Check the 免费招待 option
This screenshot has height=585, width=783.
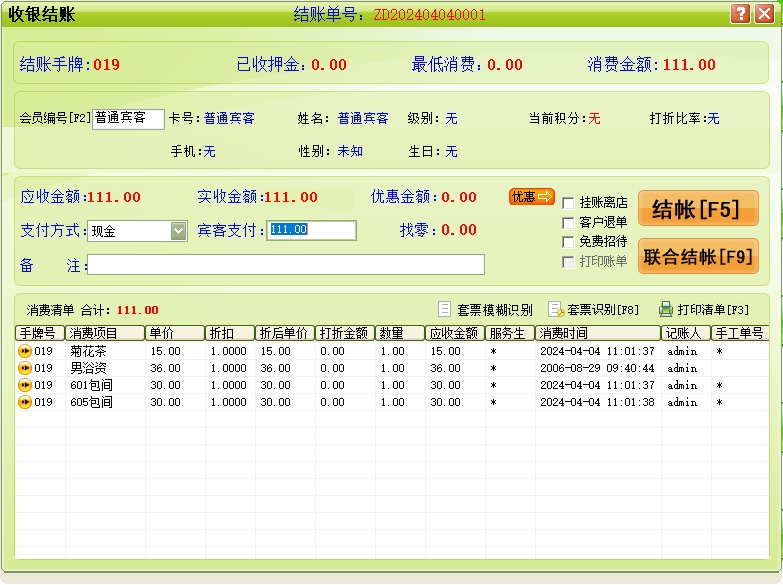pyautogui.click(x=568, y=242)
